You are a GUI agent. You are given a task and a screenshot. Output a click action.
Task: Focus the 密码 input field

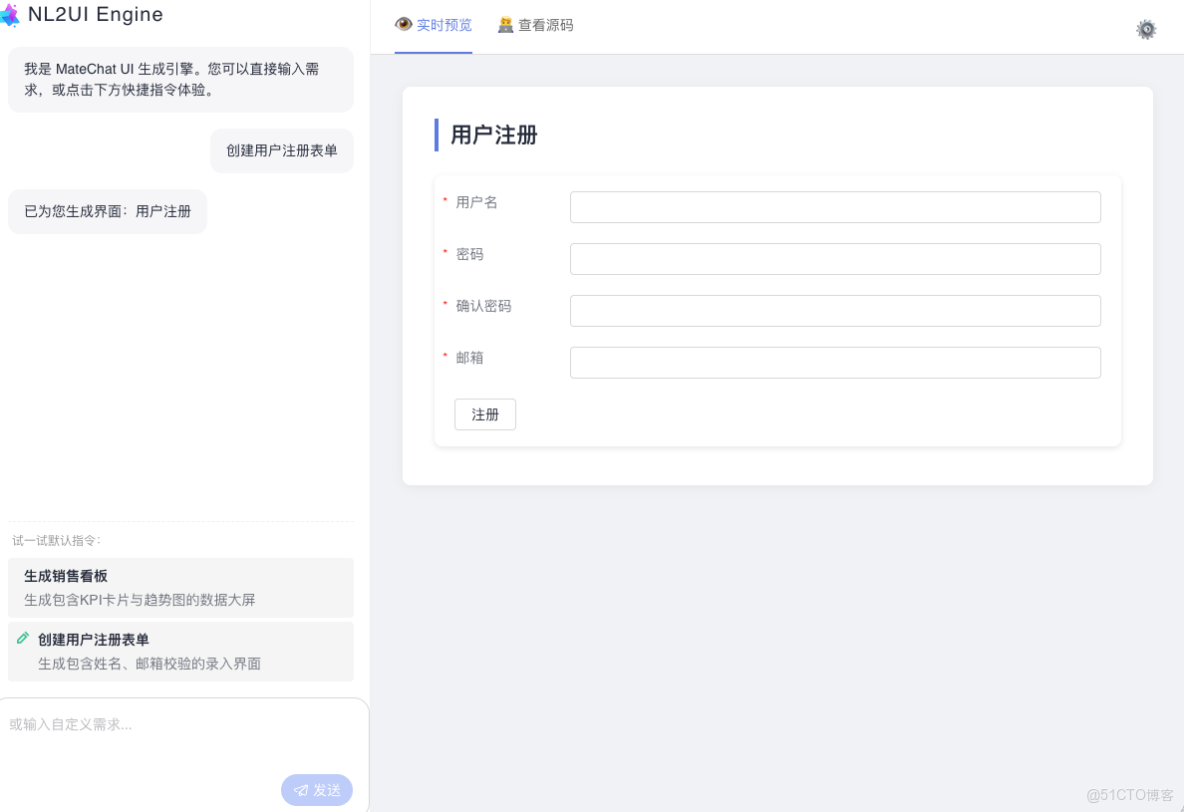point(835,259)
